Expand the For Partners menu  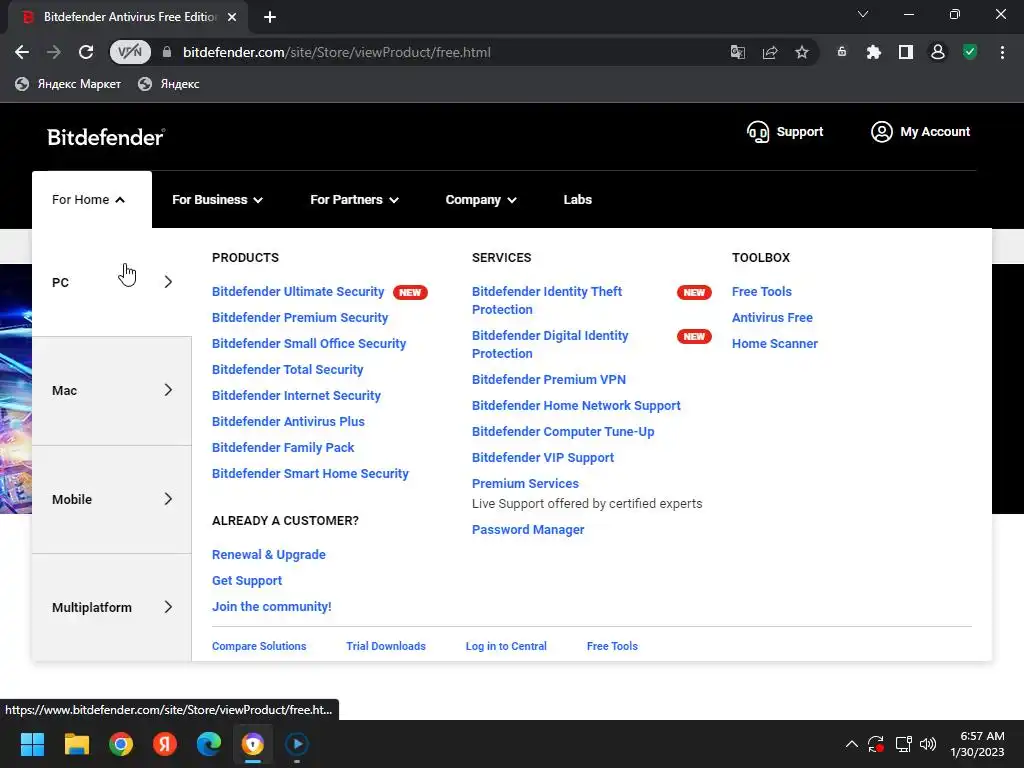(355, 200)
